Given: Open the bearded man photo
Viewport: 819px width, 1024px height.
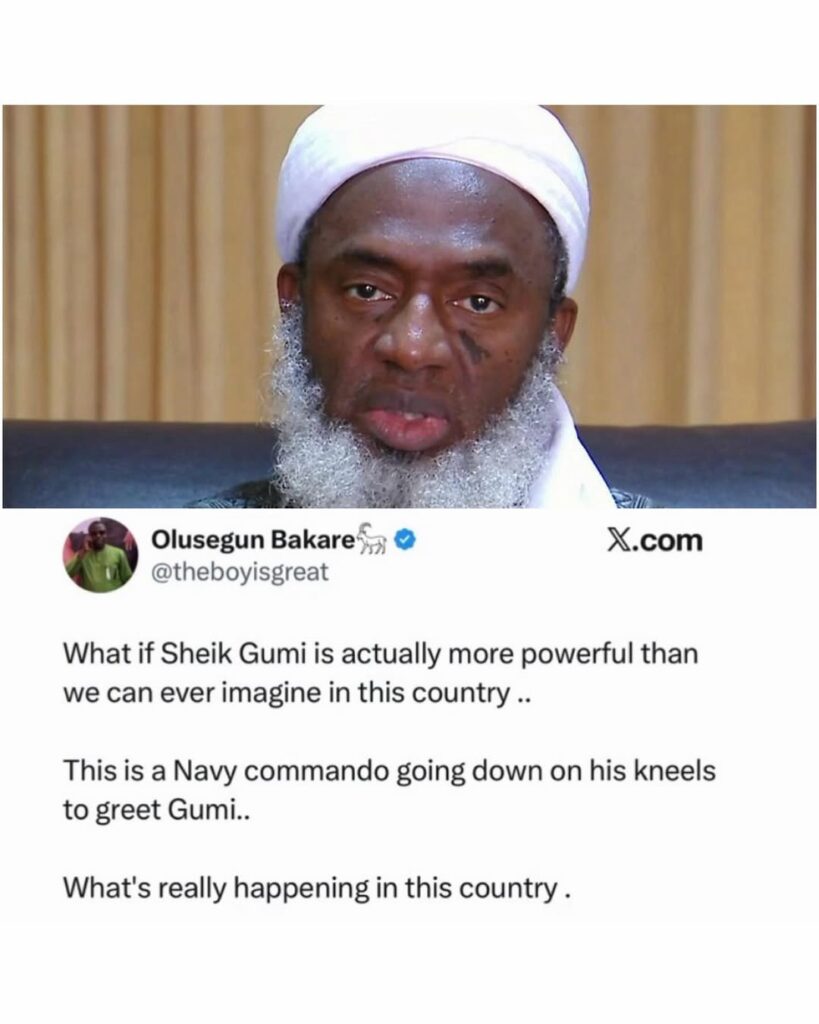Looking at the screenshot, I should coord(410,306).
